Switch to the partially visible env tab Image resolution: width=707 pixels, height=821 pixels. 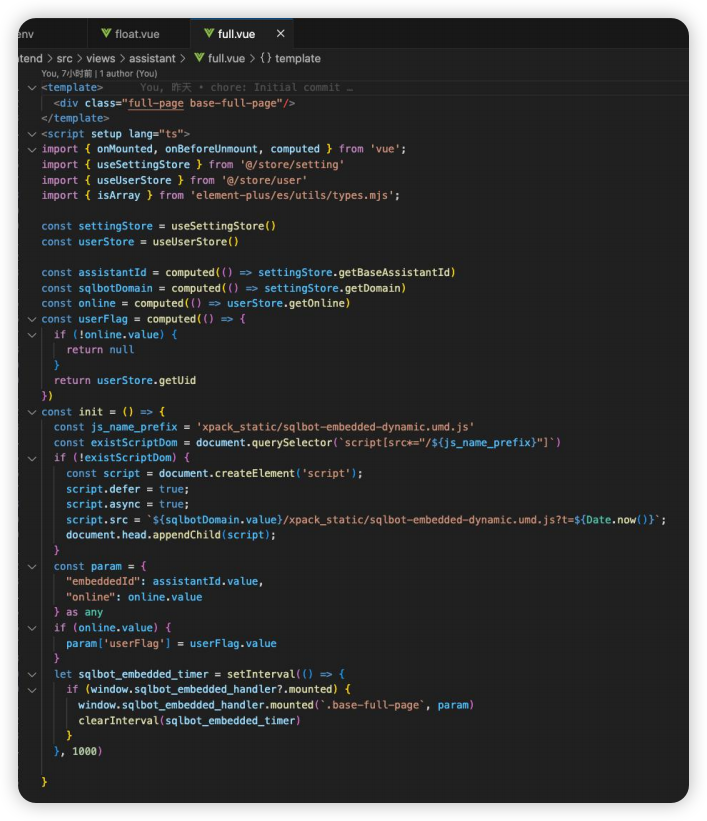[x=26, y=34]
